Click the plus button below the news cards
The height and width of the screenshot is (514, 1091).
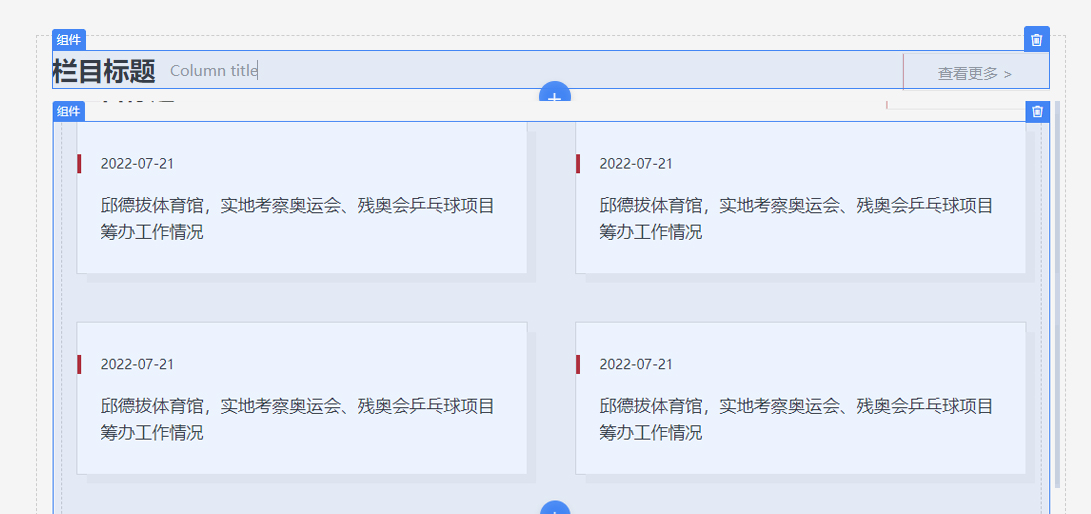click(554, 508)
